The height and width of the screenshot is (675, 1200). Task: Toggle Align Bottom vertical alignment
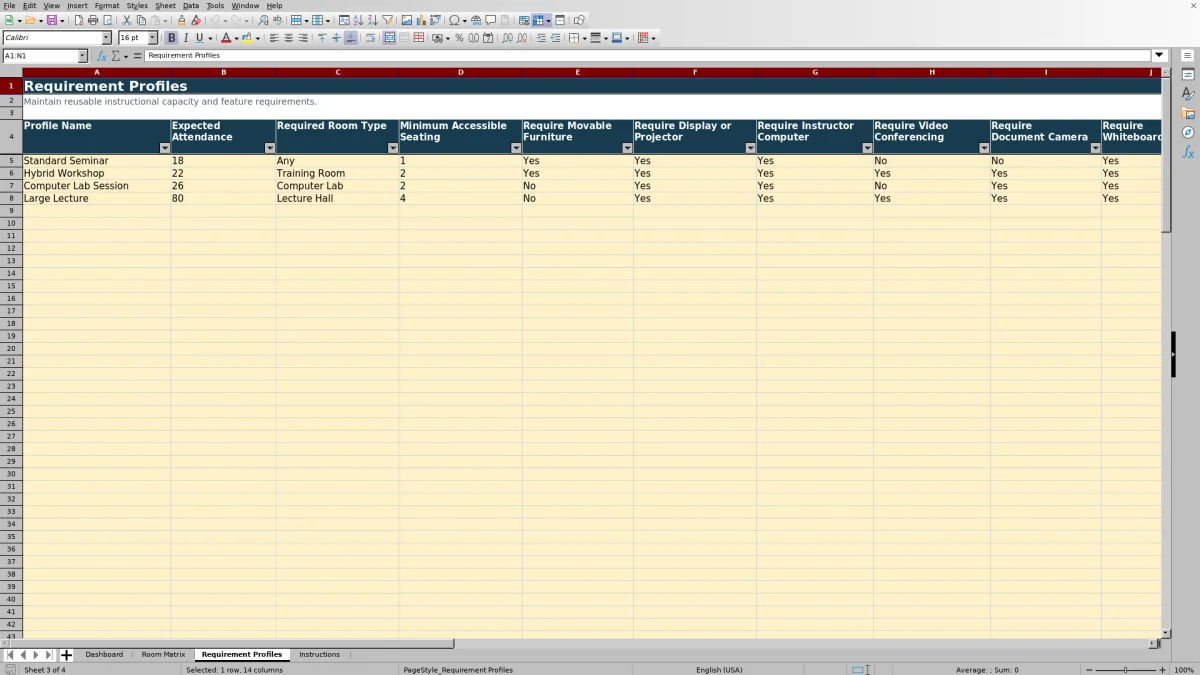point(350,38)
